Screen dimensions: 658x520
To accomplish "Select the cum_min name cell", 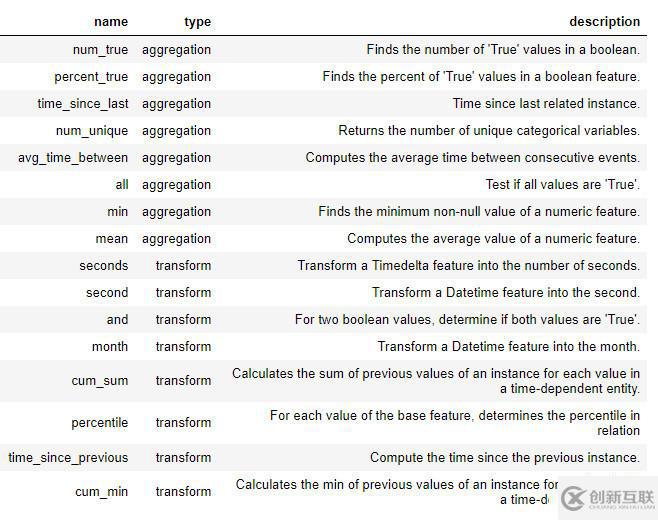I will pos(102,491).
